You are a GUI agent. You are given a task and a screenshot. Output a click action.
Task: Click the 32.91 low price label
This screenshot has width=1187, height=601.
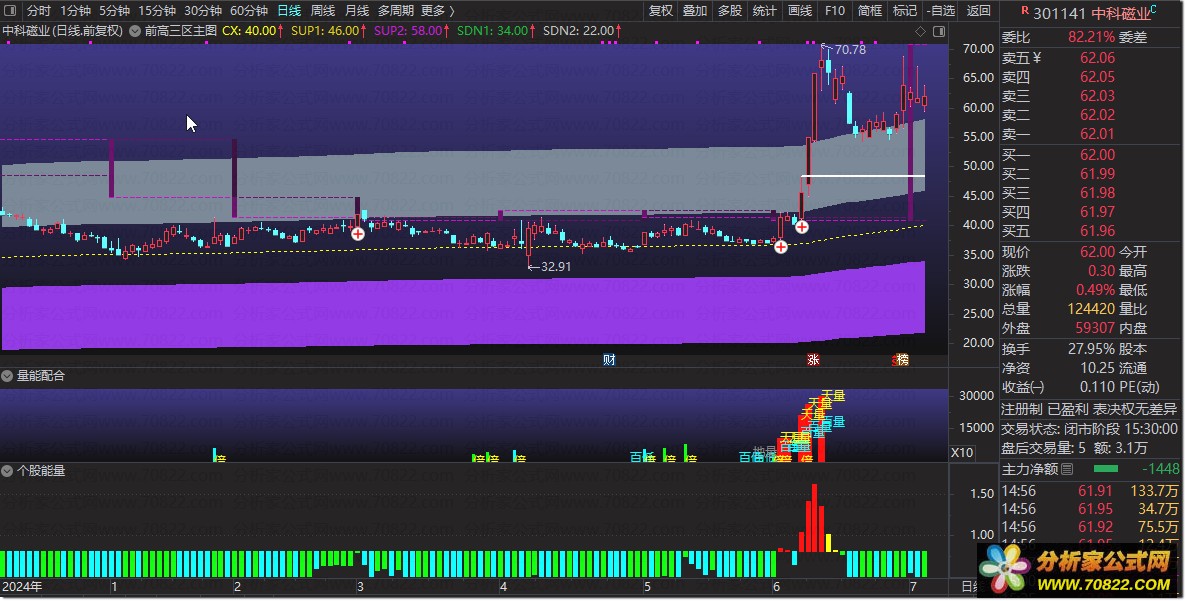pyautogui.click(x=556, y=266)
